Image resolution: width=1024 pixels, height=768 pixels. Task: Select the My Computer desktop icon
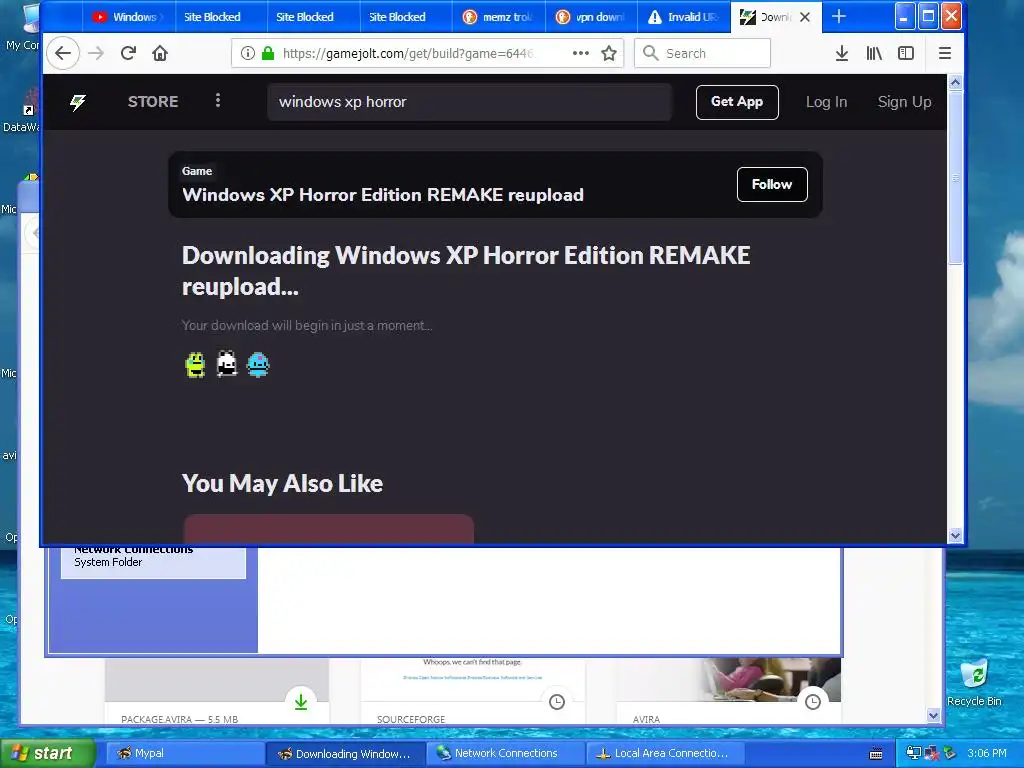click(22, 27)
